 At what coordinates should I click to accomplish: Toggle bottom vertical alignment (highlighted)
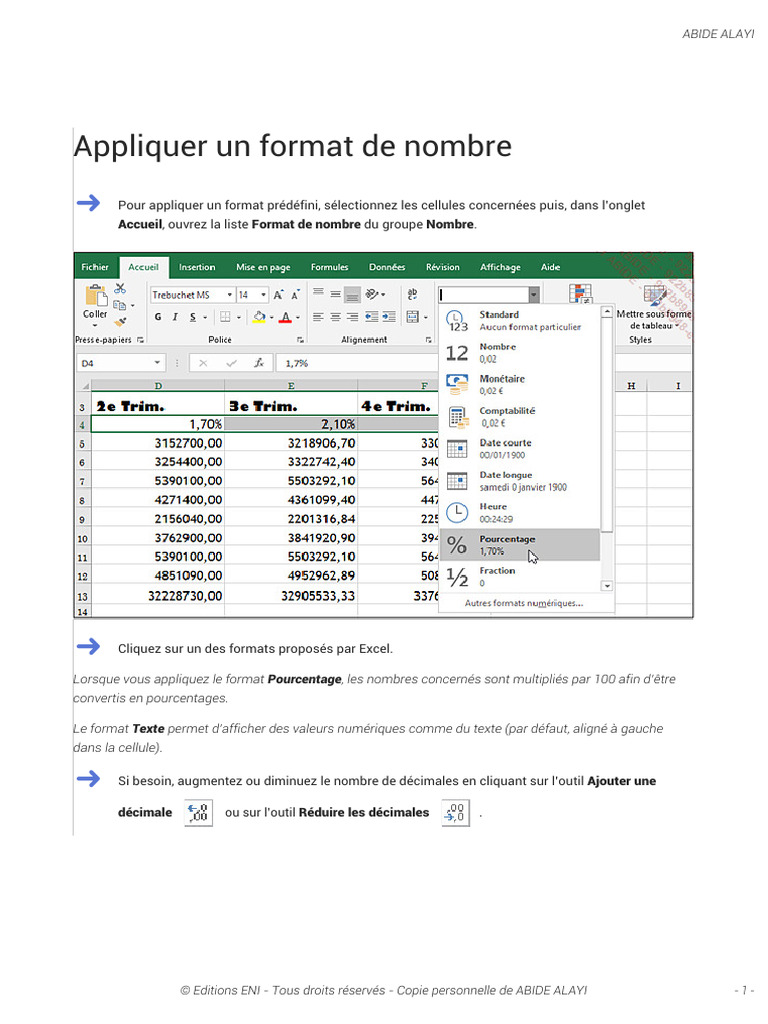[352, 295]
